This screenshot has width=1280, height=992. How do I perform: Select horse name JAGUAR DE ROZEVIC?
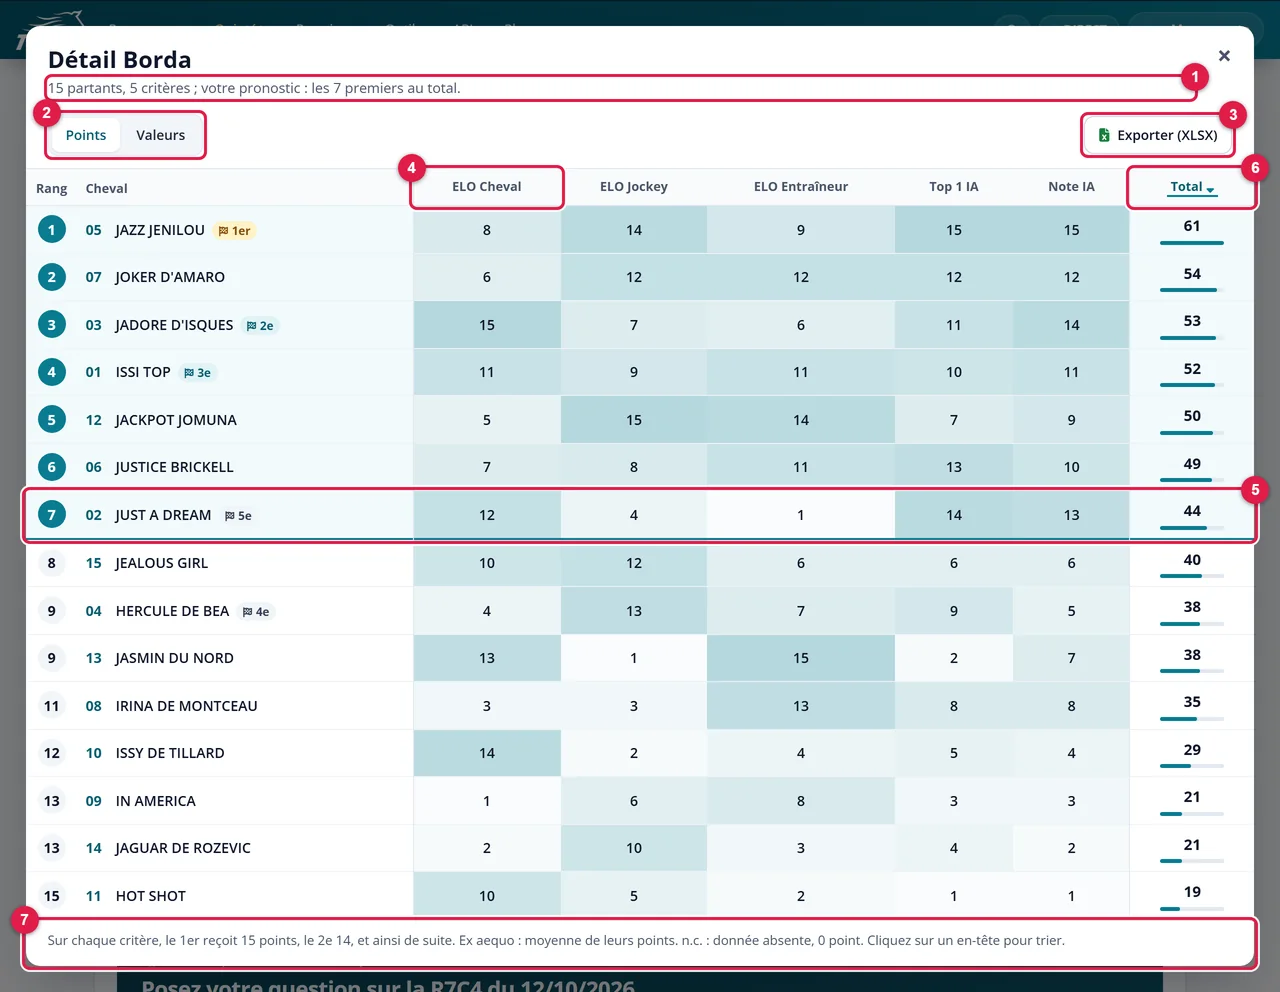183,848
